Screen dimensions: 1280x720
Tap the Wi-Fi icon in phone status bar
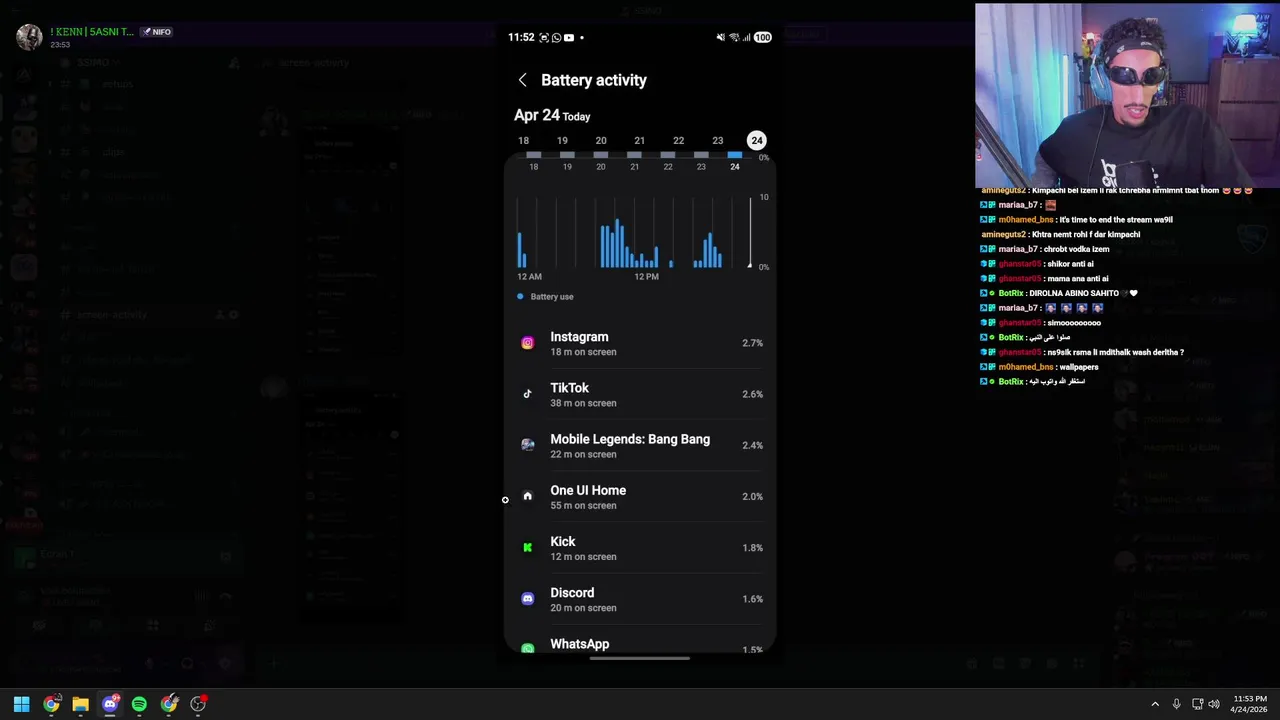tap(733, 37)
